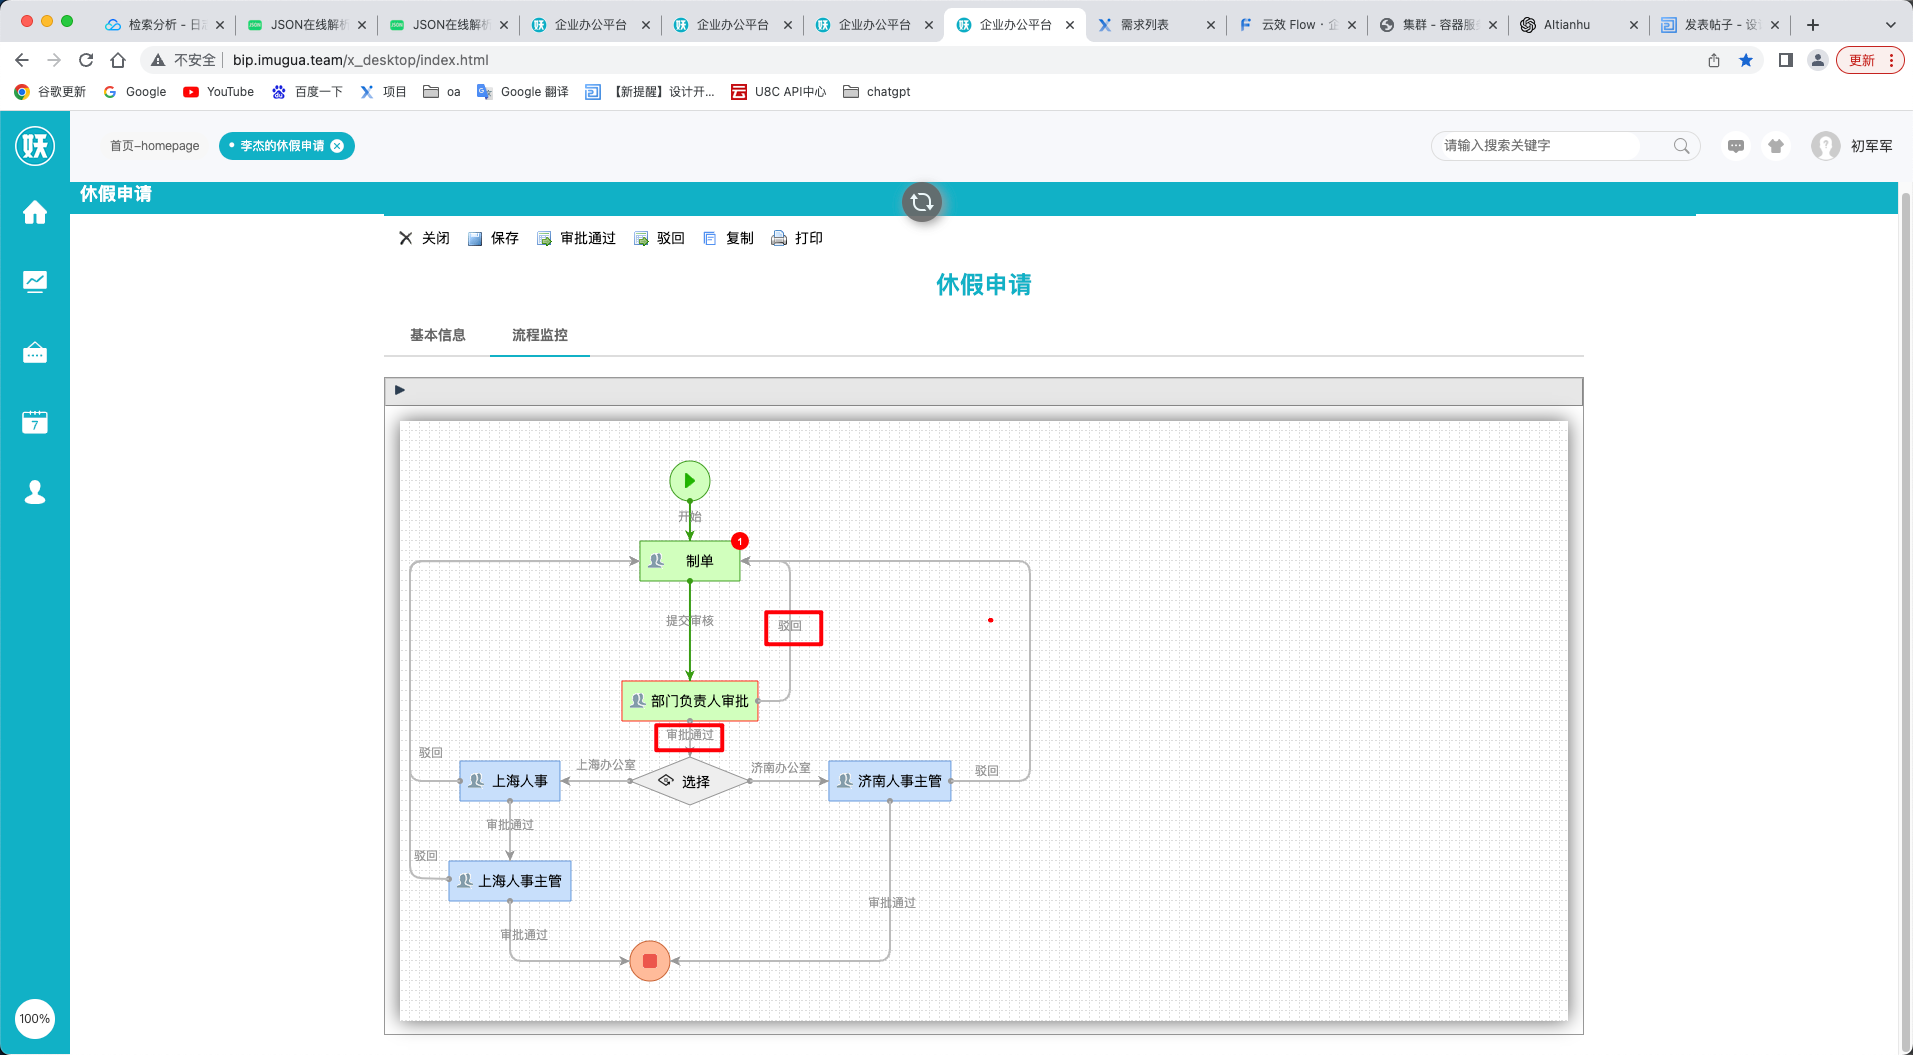
Task: Select the 部门负责人审批 flow node
Action: 690,701
